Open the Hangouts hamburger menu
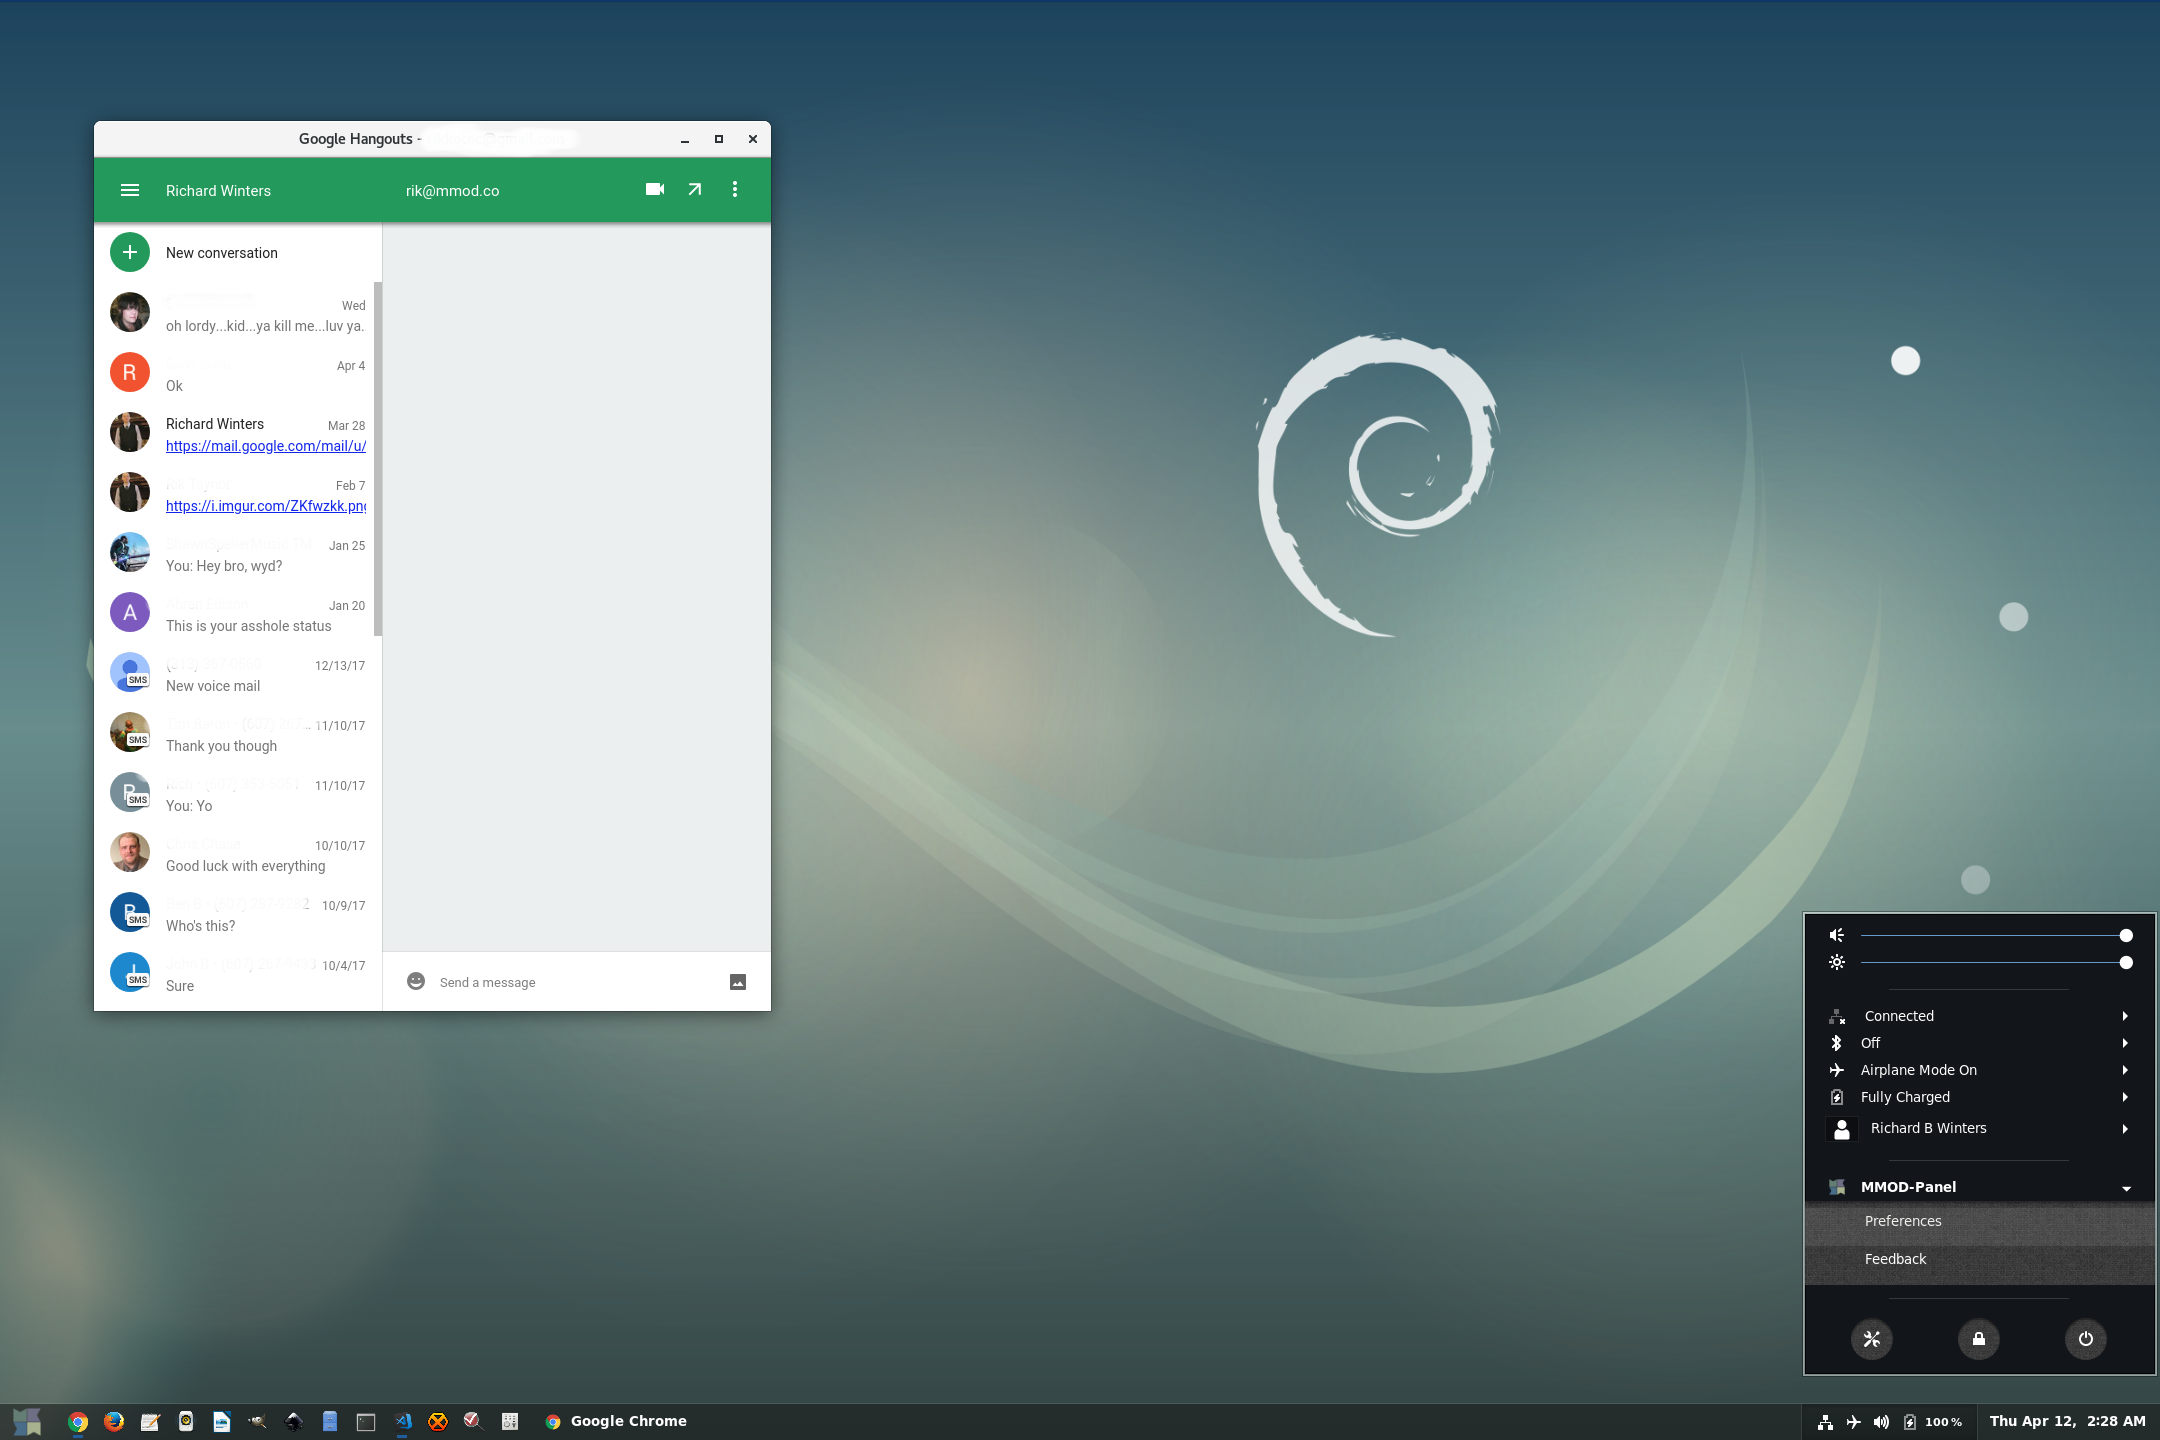 point(130,190)
